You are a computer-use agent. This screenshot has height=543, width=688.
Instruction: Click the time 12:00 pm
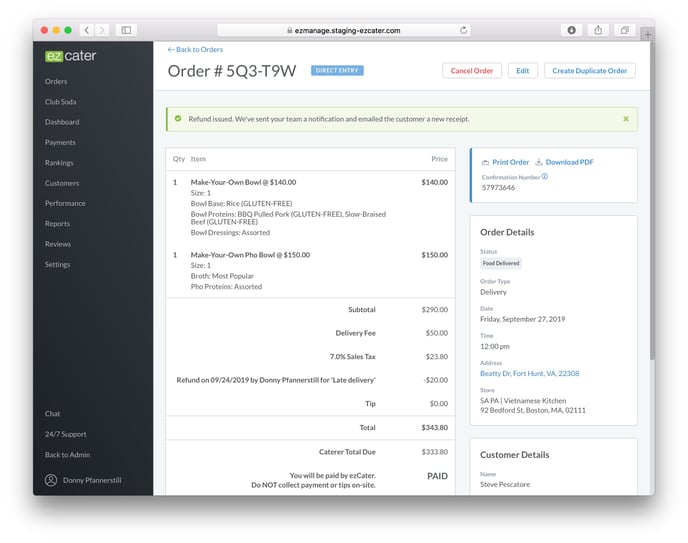pos(495,346)
